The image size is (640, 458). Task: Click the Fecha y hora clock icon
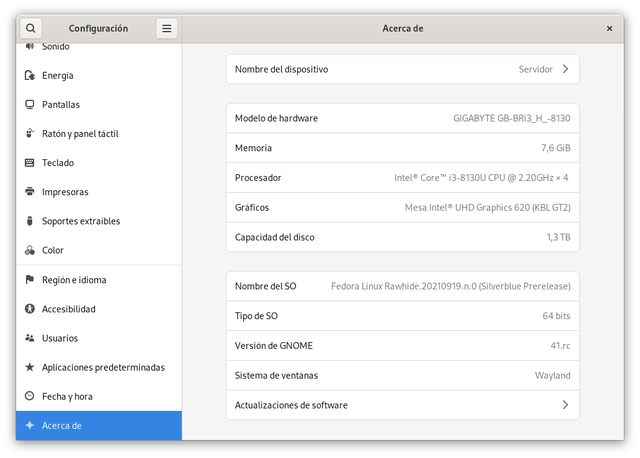[x=30, y=396]
